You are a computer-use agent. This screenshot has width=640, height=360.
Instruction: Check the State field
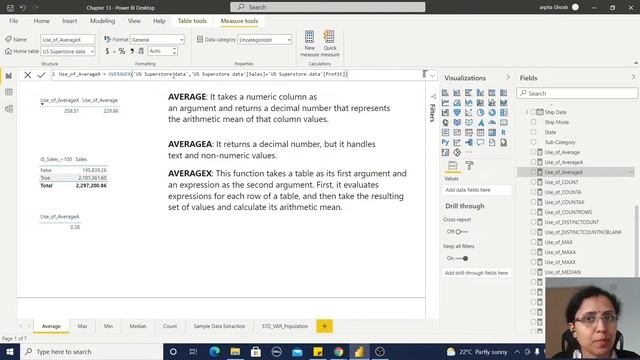533,132
